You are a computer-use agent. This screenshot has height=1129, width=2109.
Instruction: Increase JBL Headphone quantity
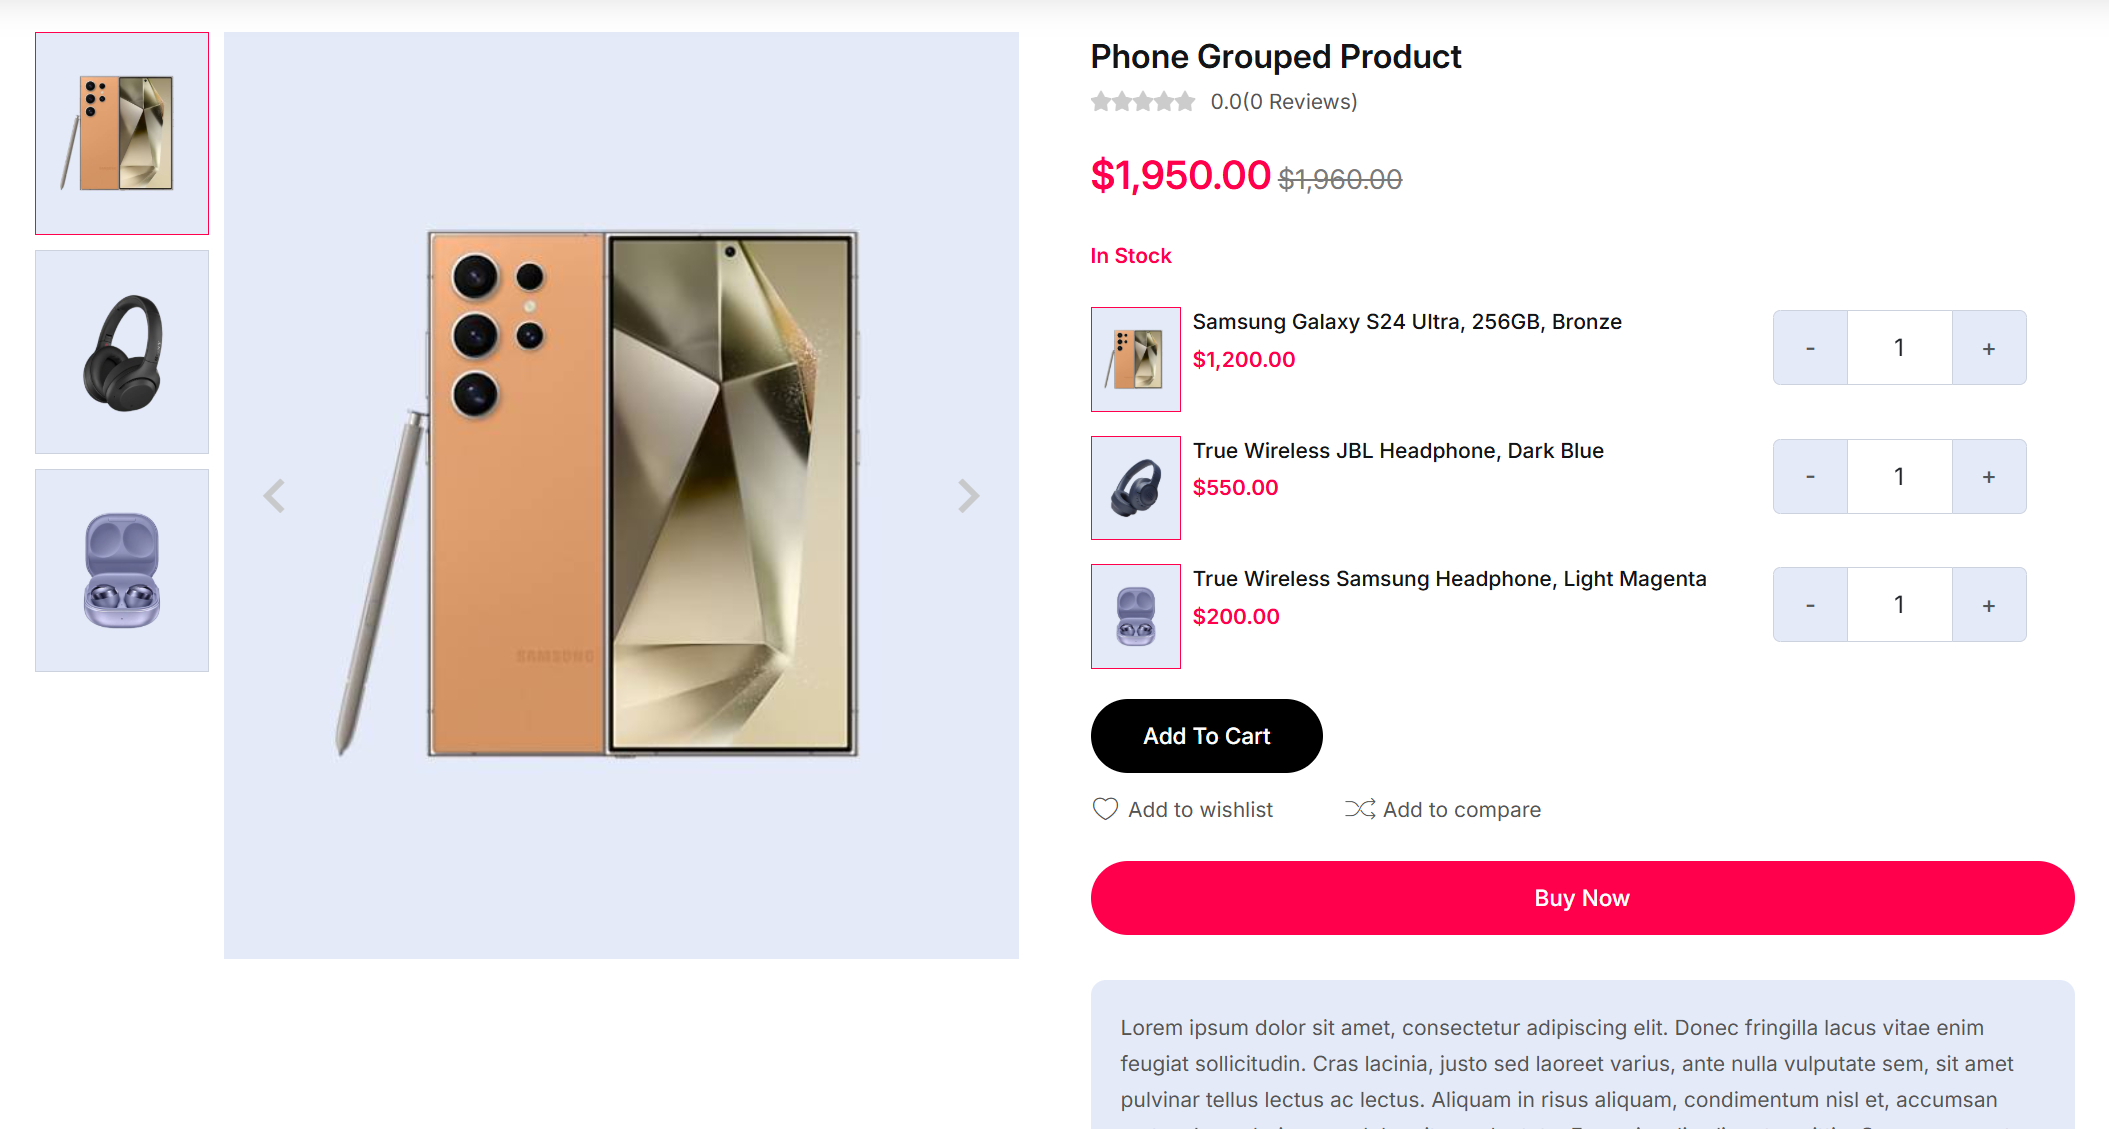coord(1988,477)
